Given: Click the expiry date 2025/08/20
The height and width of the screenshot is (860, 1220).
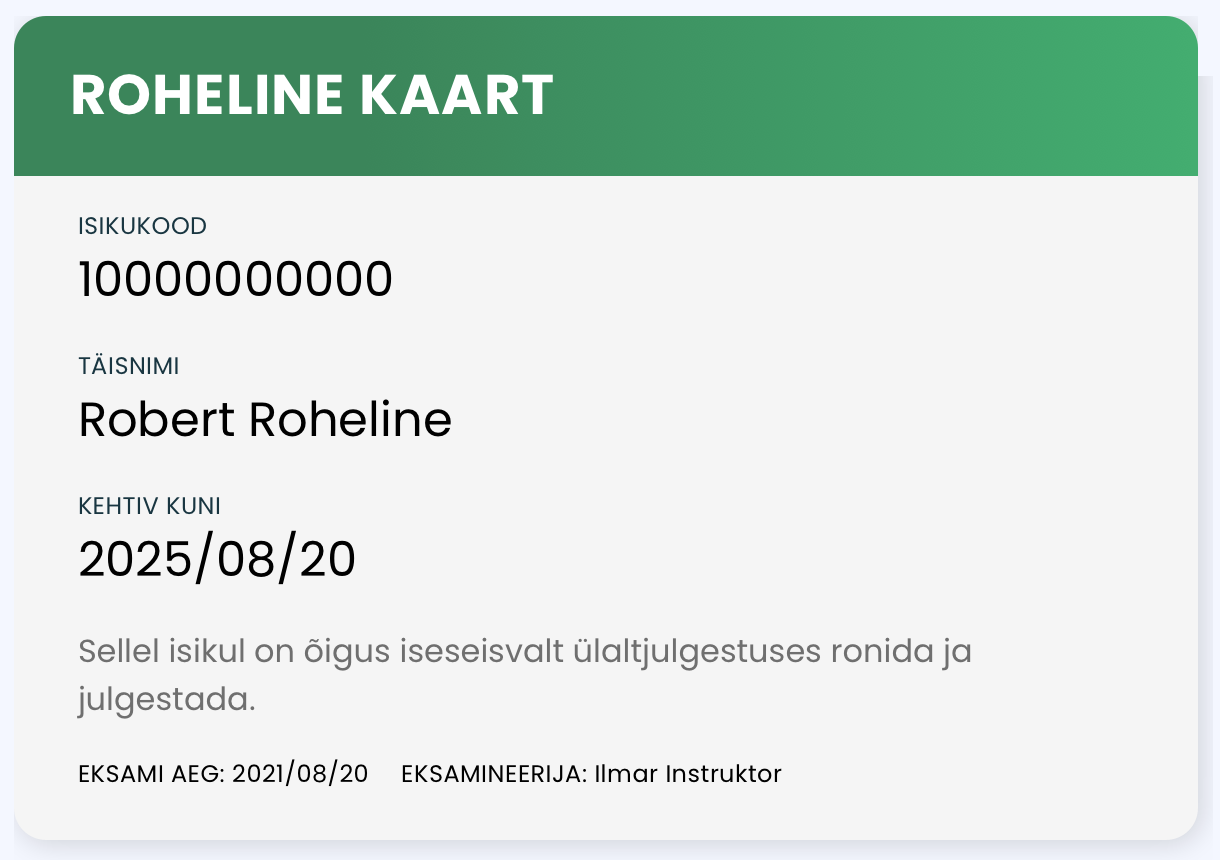Looking at the screenshot, I should tap(217, 559).
